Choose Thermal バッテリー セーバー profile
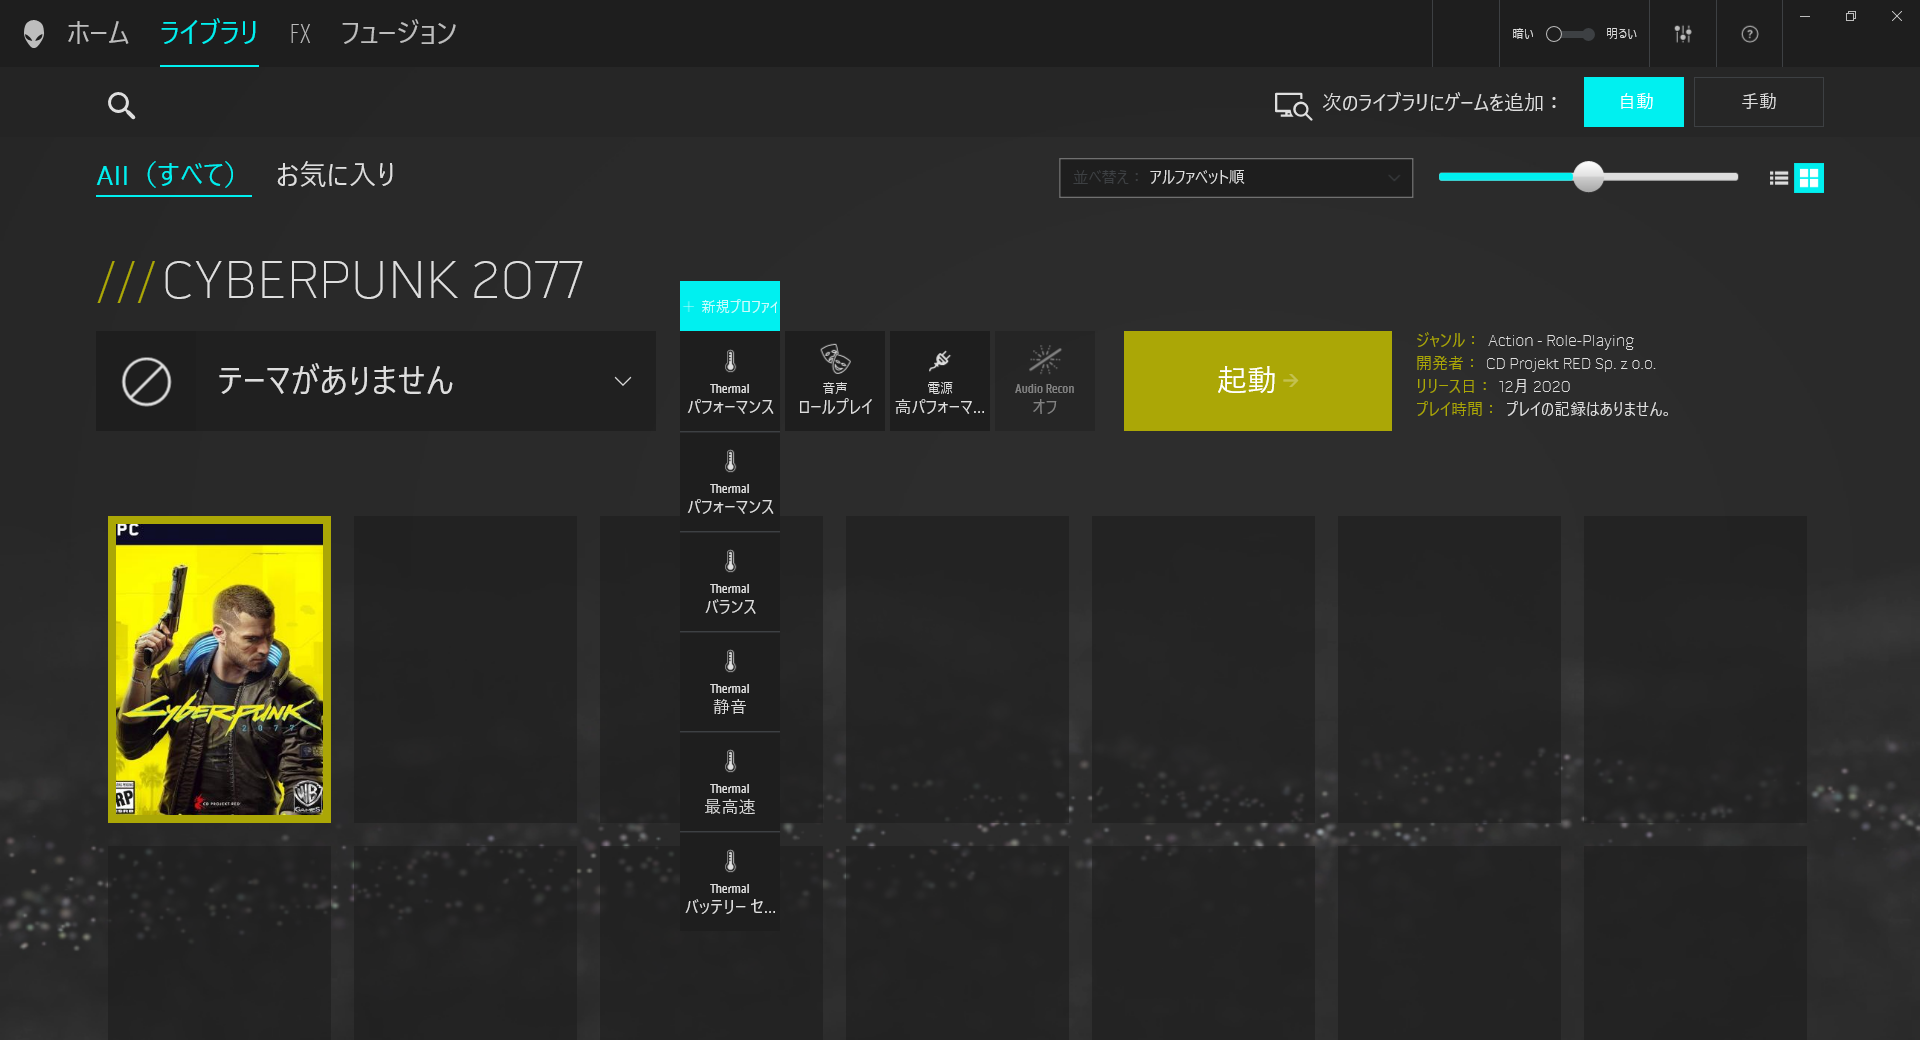 point(730,881)
